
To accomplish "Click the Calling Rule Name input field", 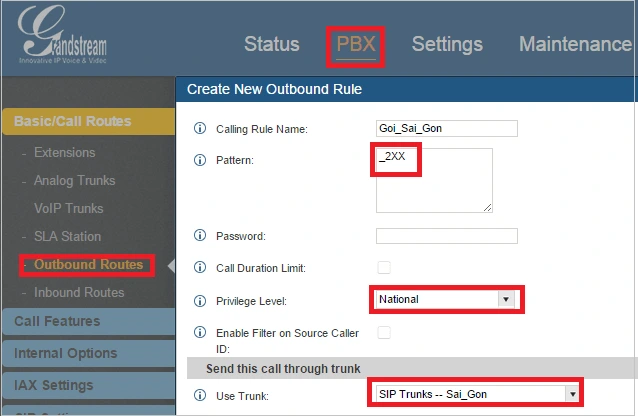I will coord(446,128).
